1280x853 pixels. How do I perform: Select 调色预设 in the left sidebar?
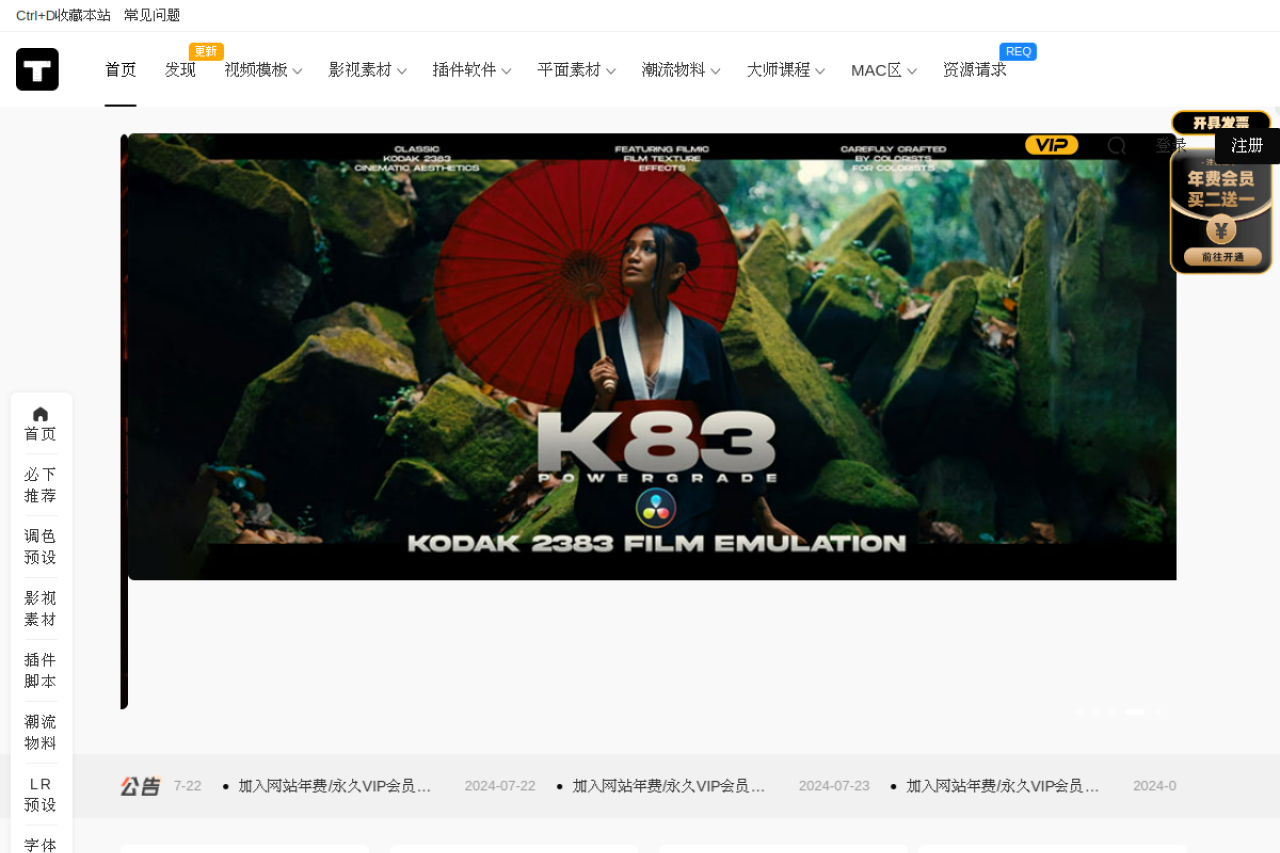pos(41,547)
